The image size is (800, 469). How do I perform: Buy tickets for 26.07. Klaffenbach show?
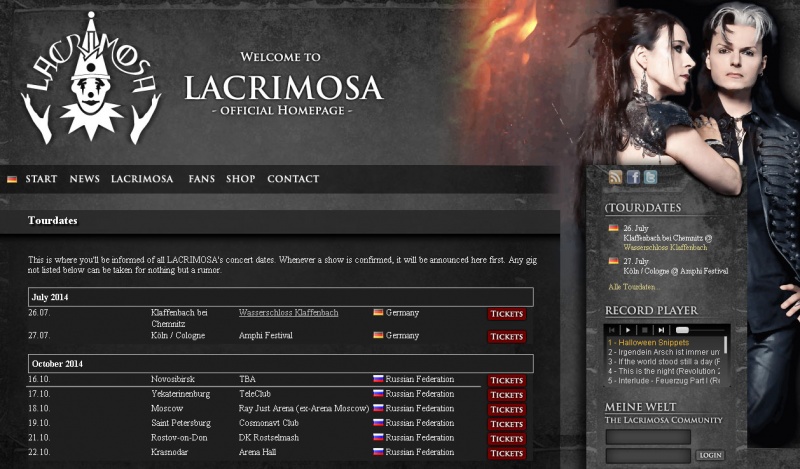507,314
